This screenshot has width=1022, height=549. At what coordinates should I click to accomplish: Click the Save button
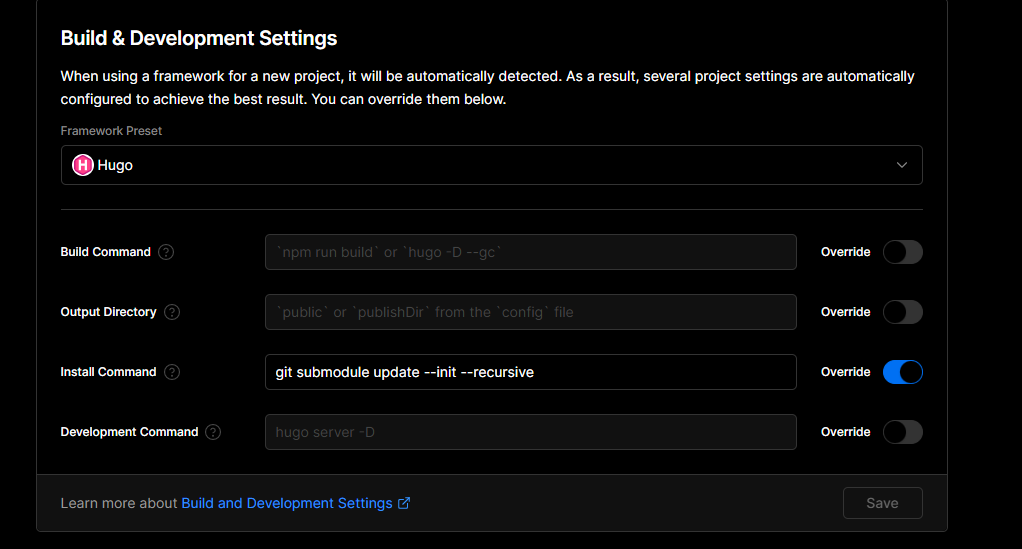[x=883, y=503]
